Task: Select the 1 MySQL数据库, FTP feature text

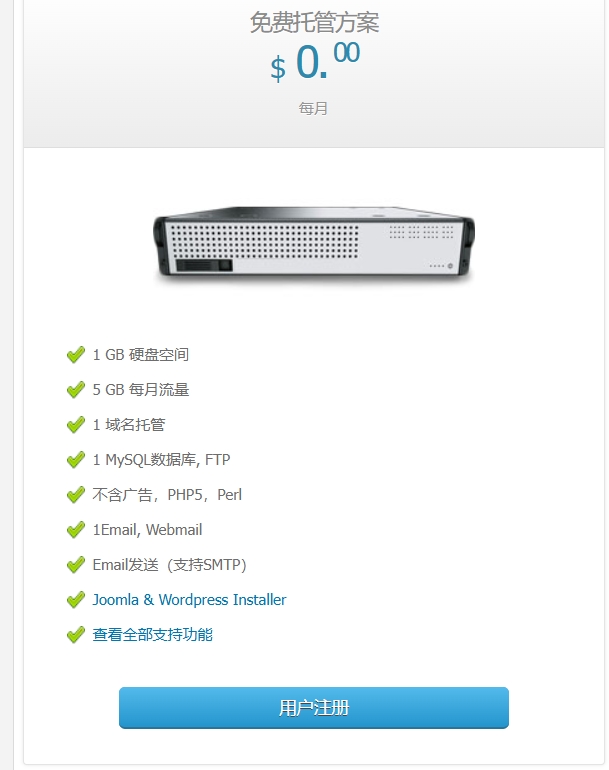Action: coord(161,460)
